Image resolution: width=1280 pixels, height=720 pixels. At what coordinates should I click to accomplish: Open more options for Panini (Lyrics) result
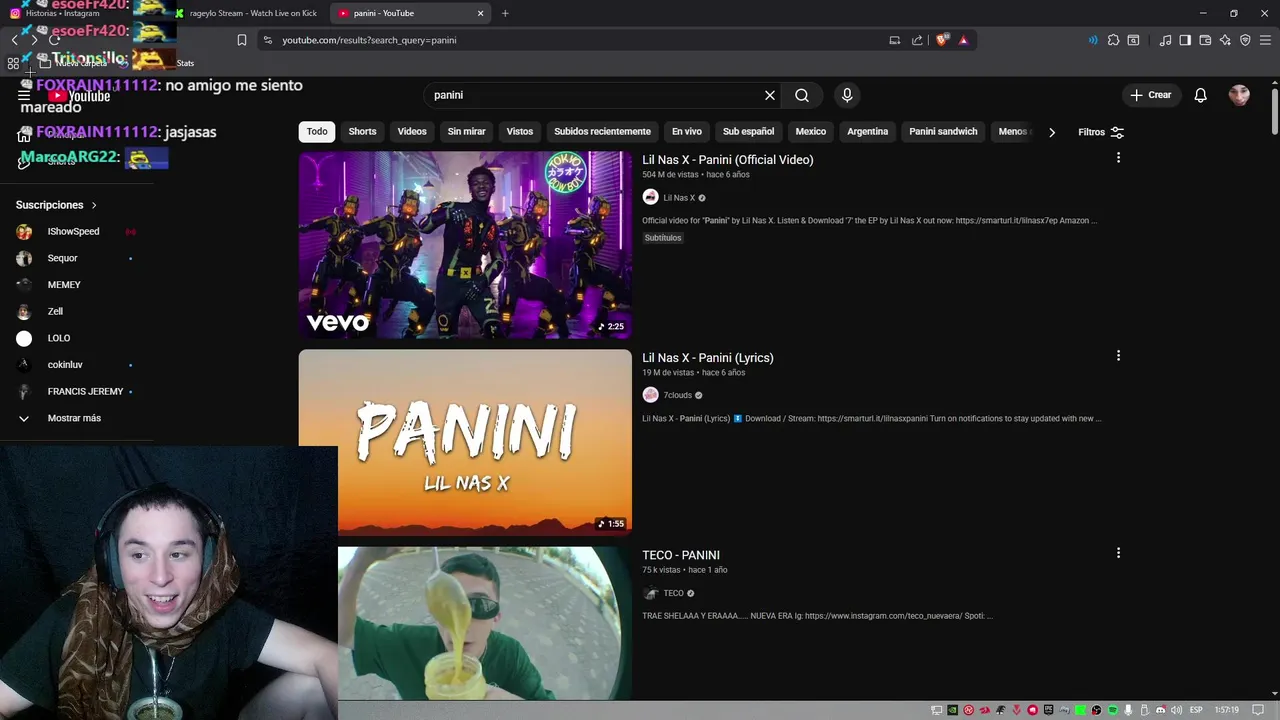pyautogui.click(x=1118, y=356)
